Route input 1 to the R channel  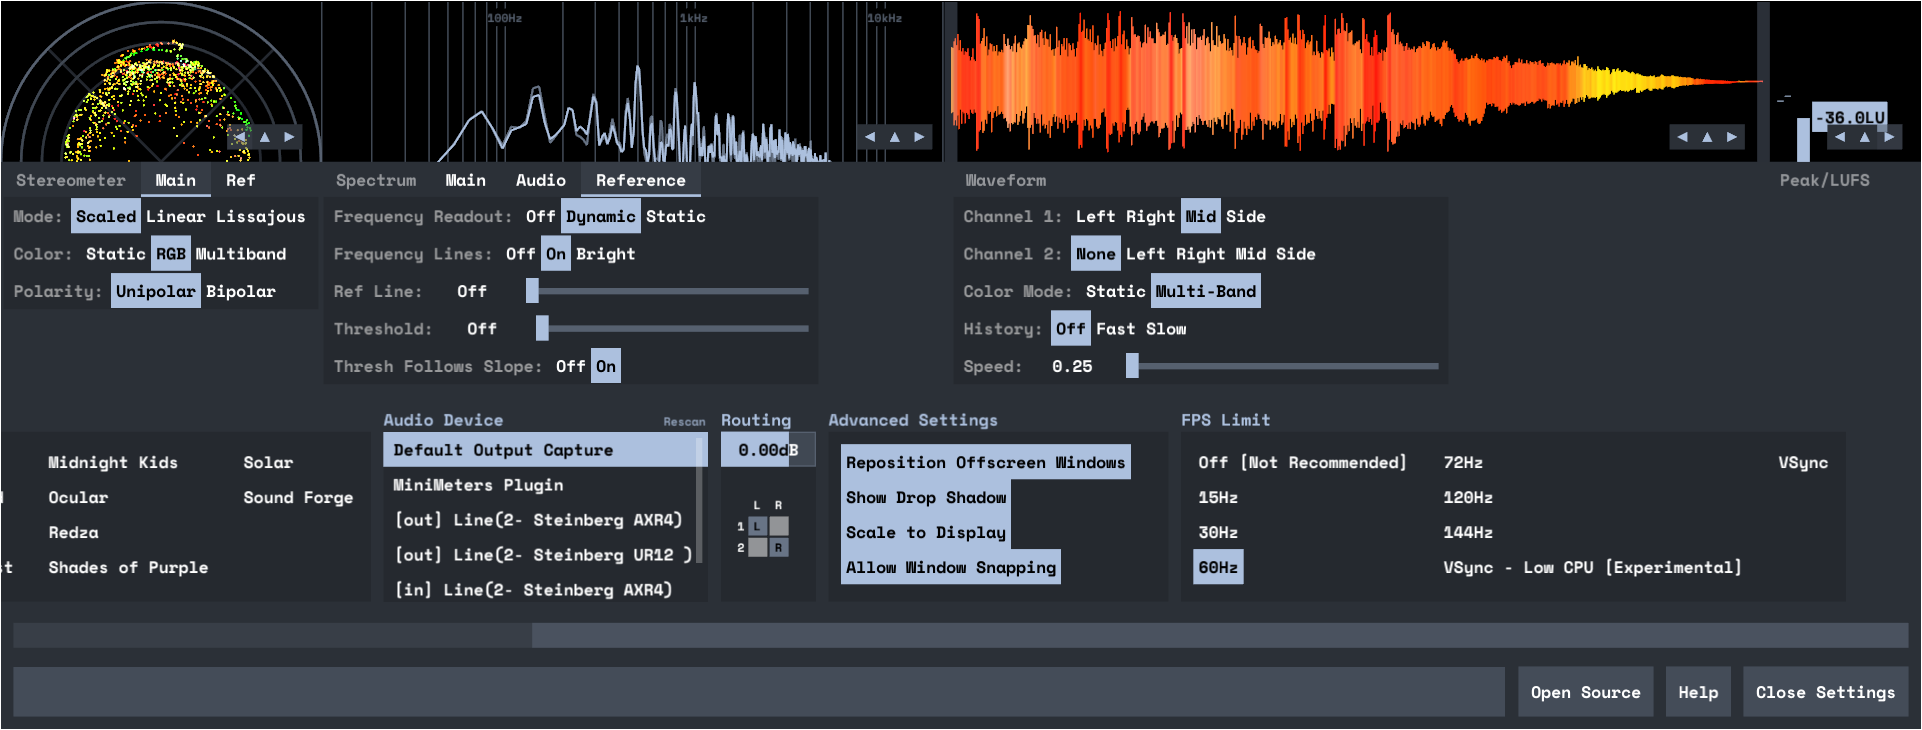point(779,526)
